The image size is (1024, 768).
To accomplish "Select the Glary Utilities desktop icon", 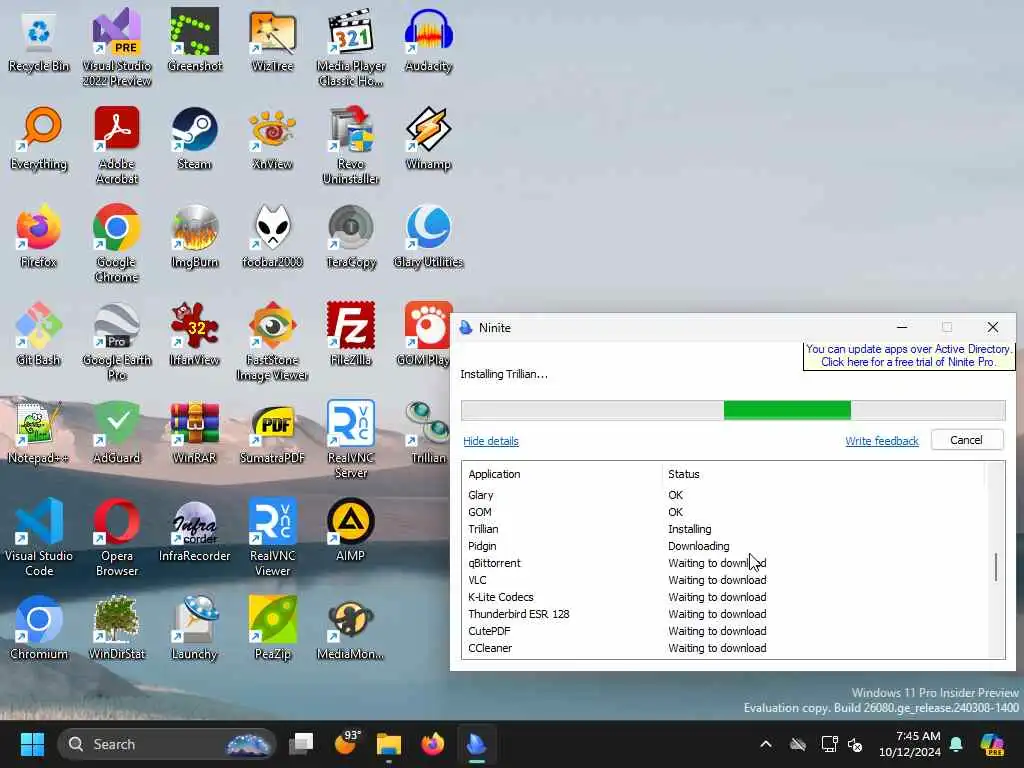I will (x=428, y=236).
